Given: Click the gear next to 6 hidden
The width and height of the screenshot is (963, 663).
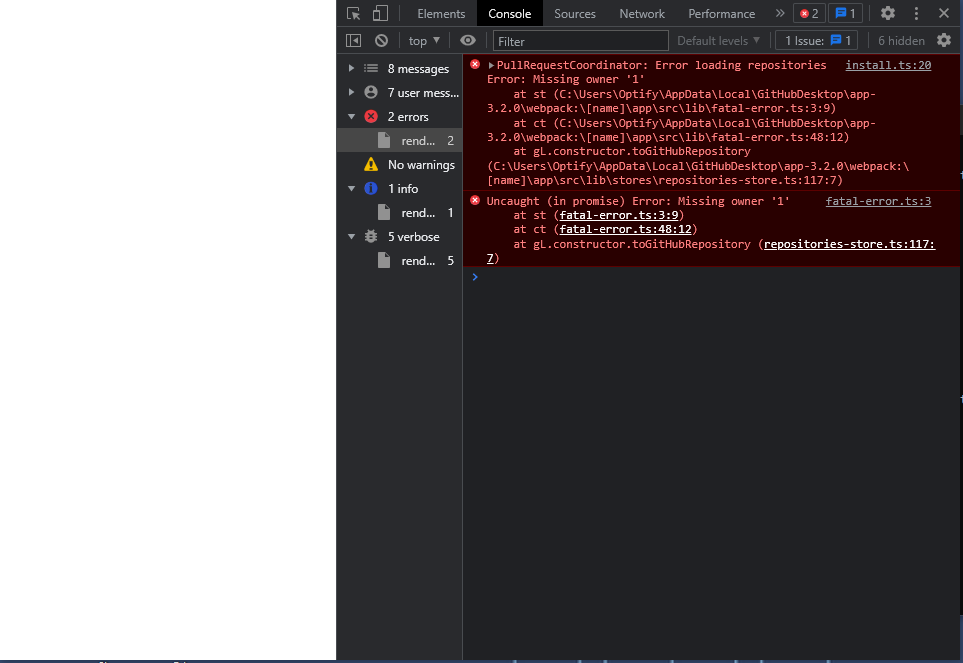Looking at the screenshot, I should pyautogui.click(x=943, y=40).
